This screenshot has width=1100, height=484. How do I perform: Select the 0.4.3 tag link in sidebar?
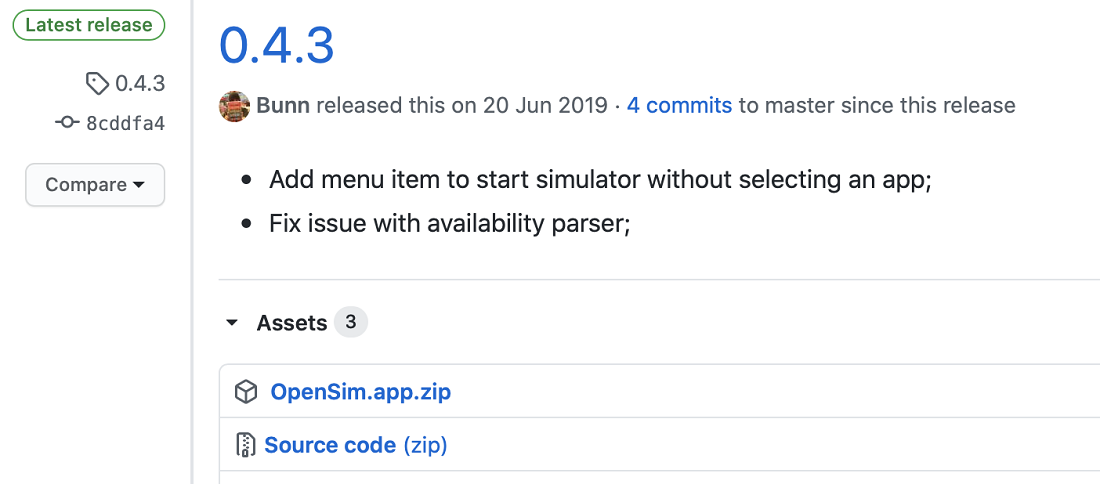coord(140,84)
